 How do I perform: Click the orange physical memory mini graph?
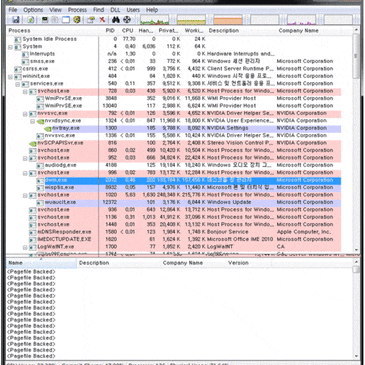pyautogui.click(x=228, y=20)
